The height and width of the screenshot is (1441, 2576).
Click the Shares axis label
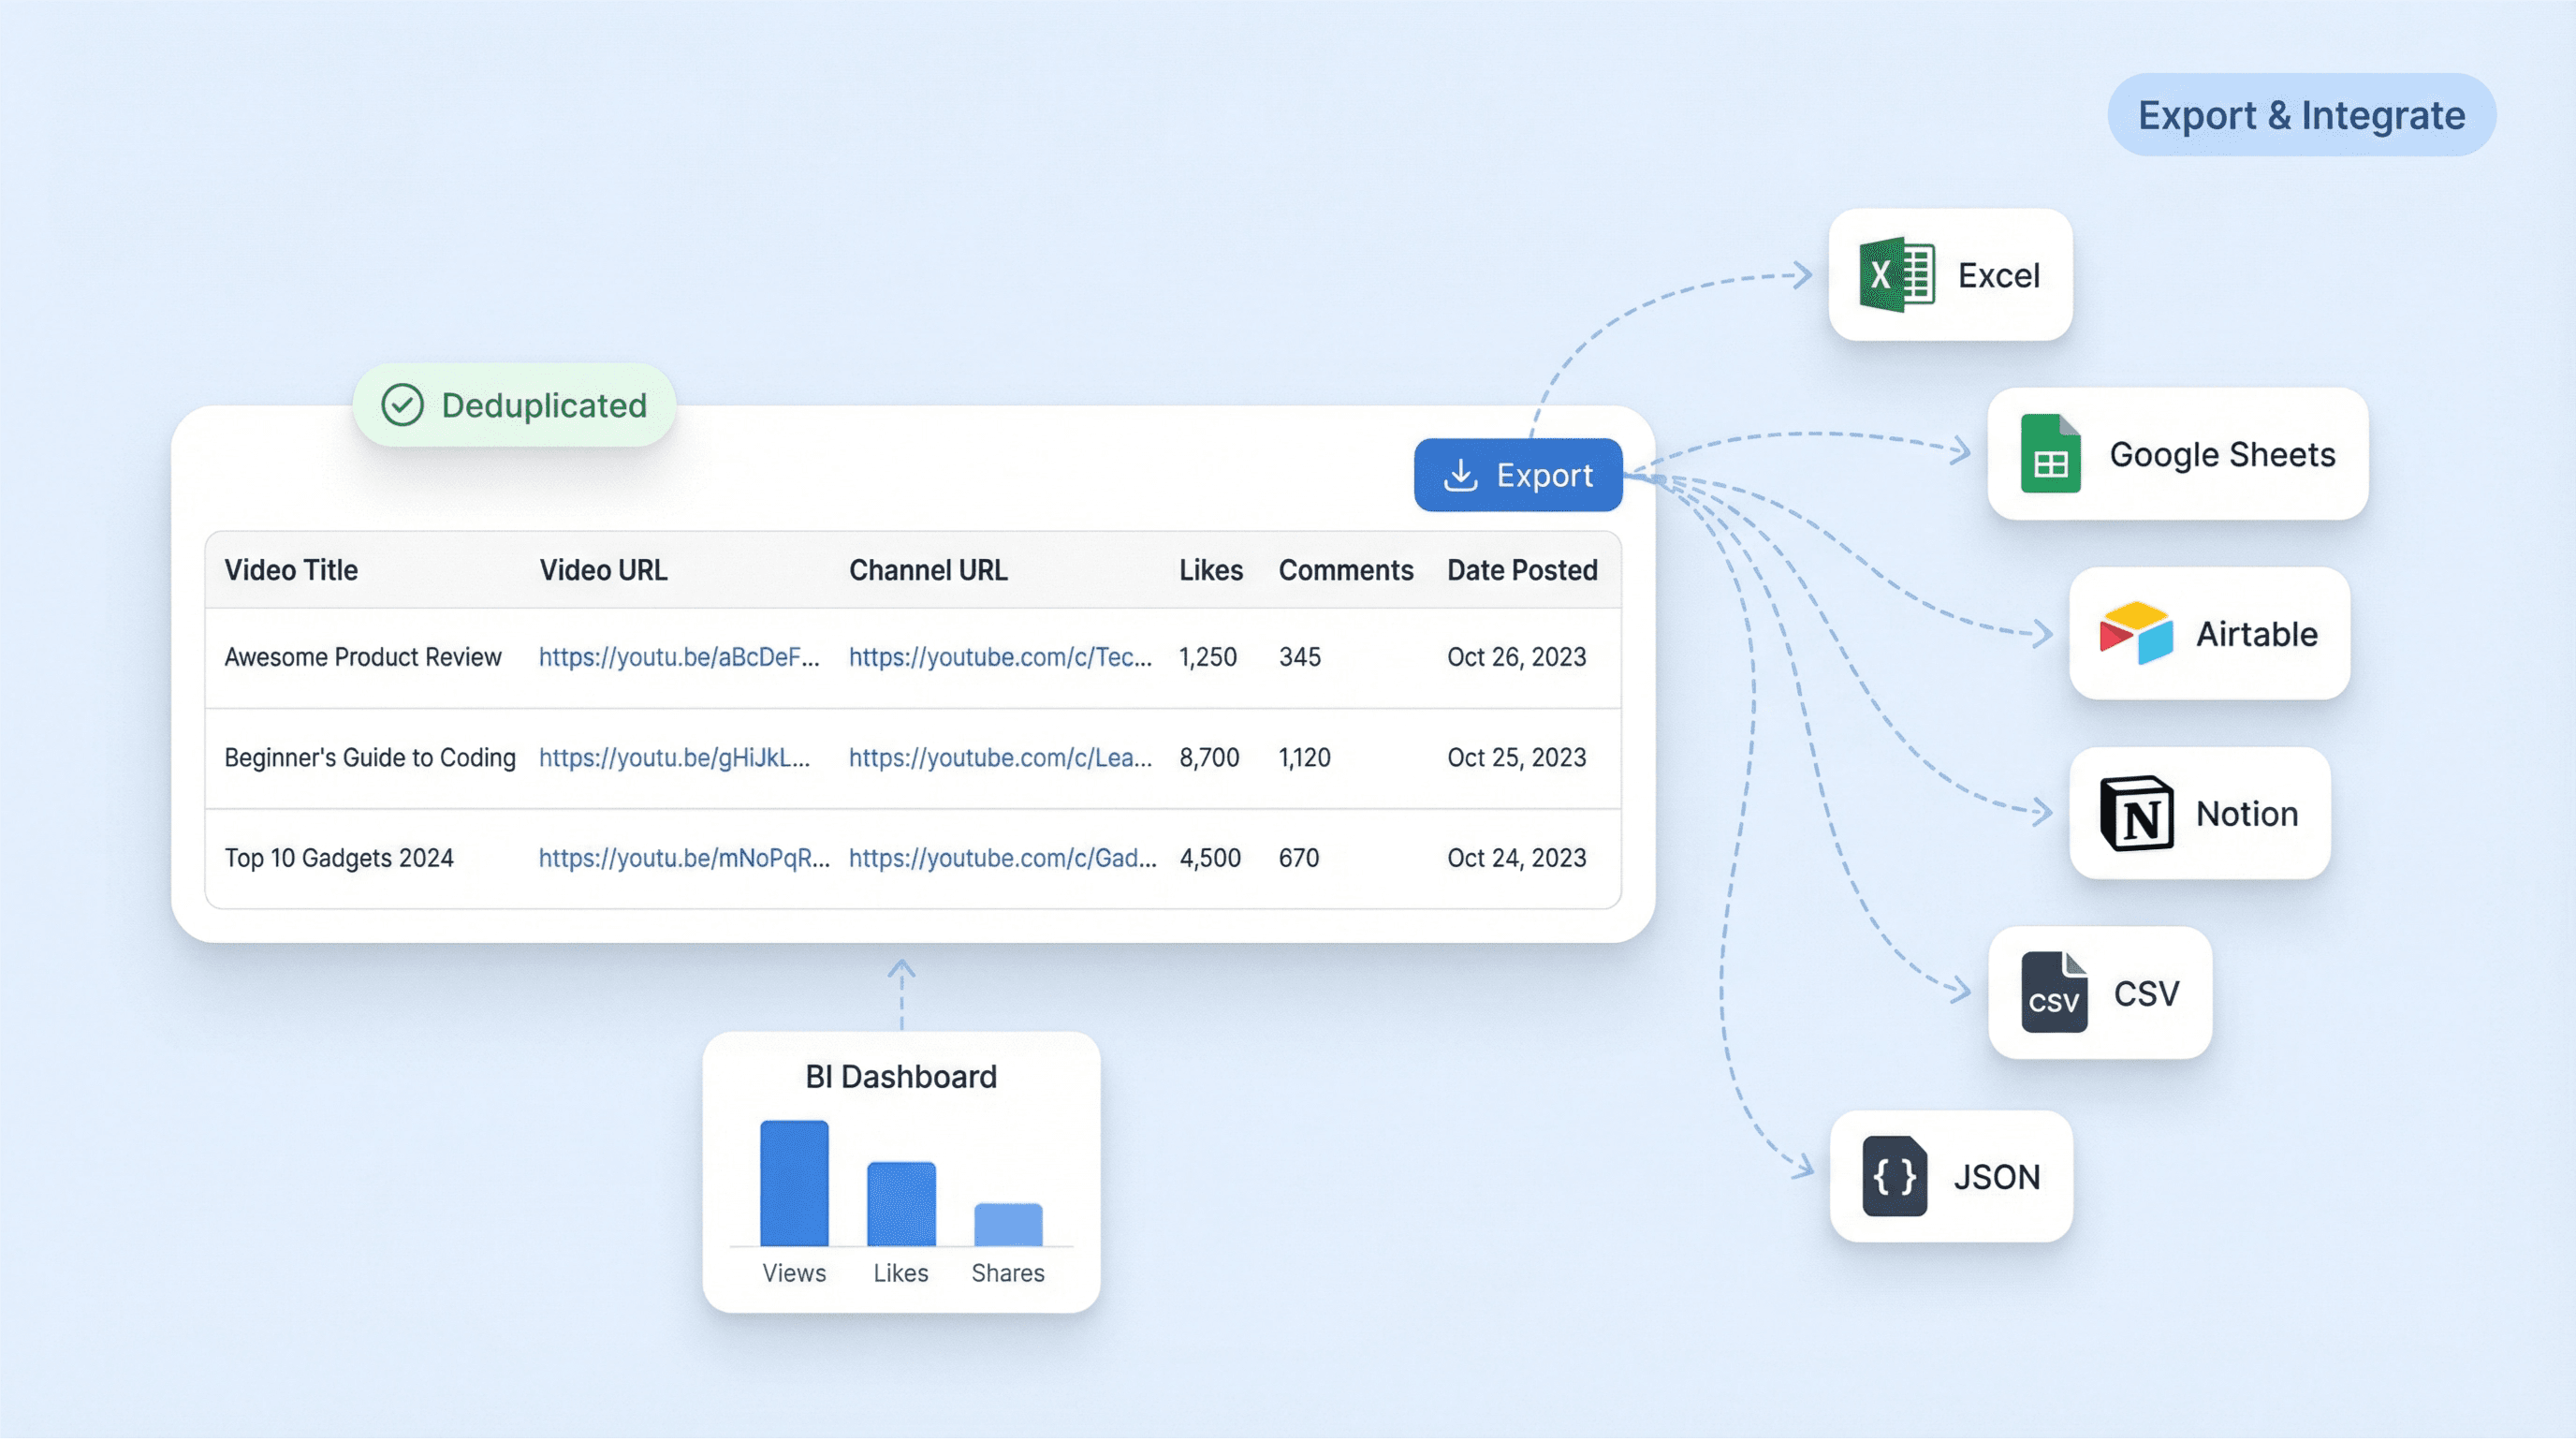click(x=1008, y=1275)
